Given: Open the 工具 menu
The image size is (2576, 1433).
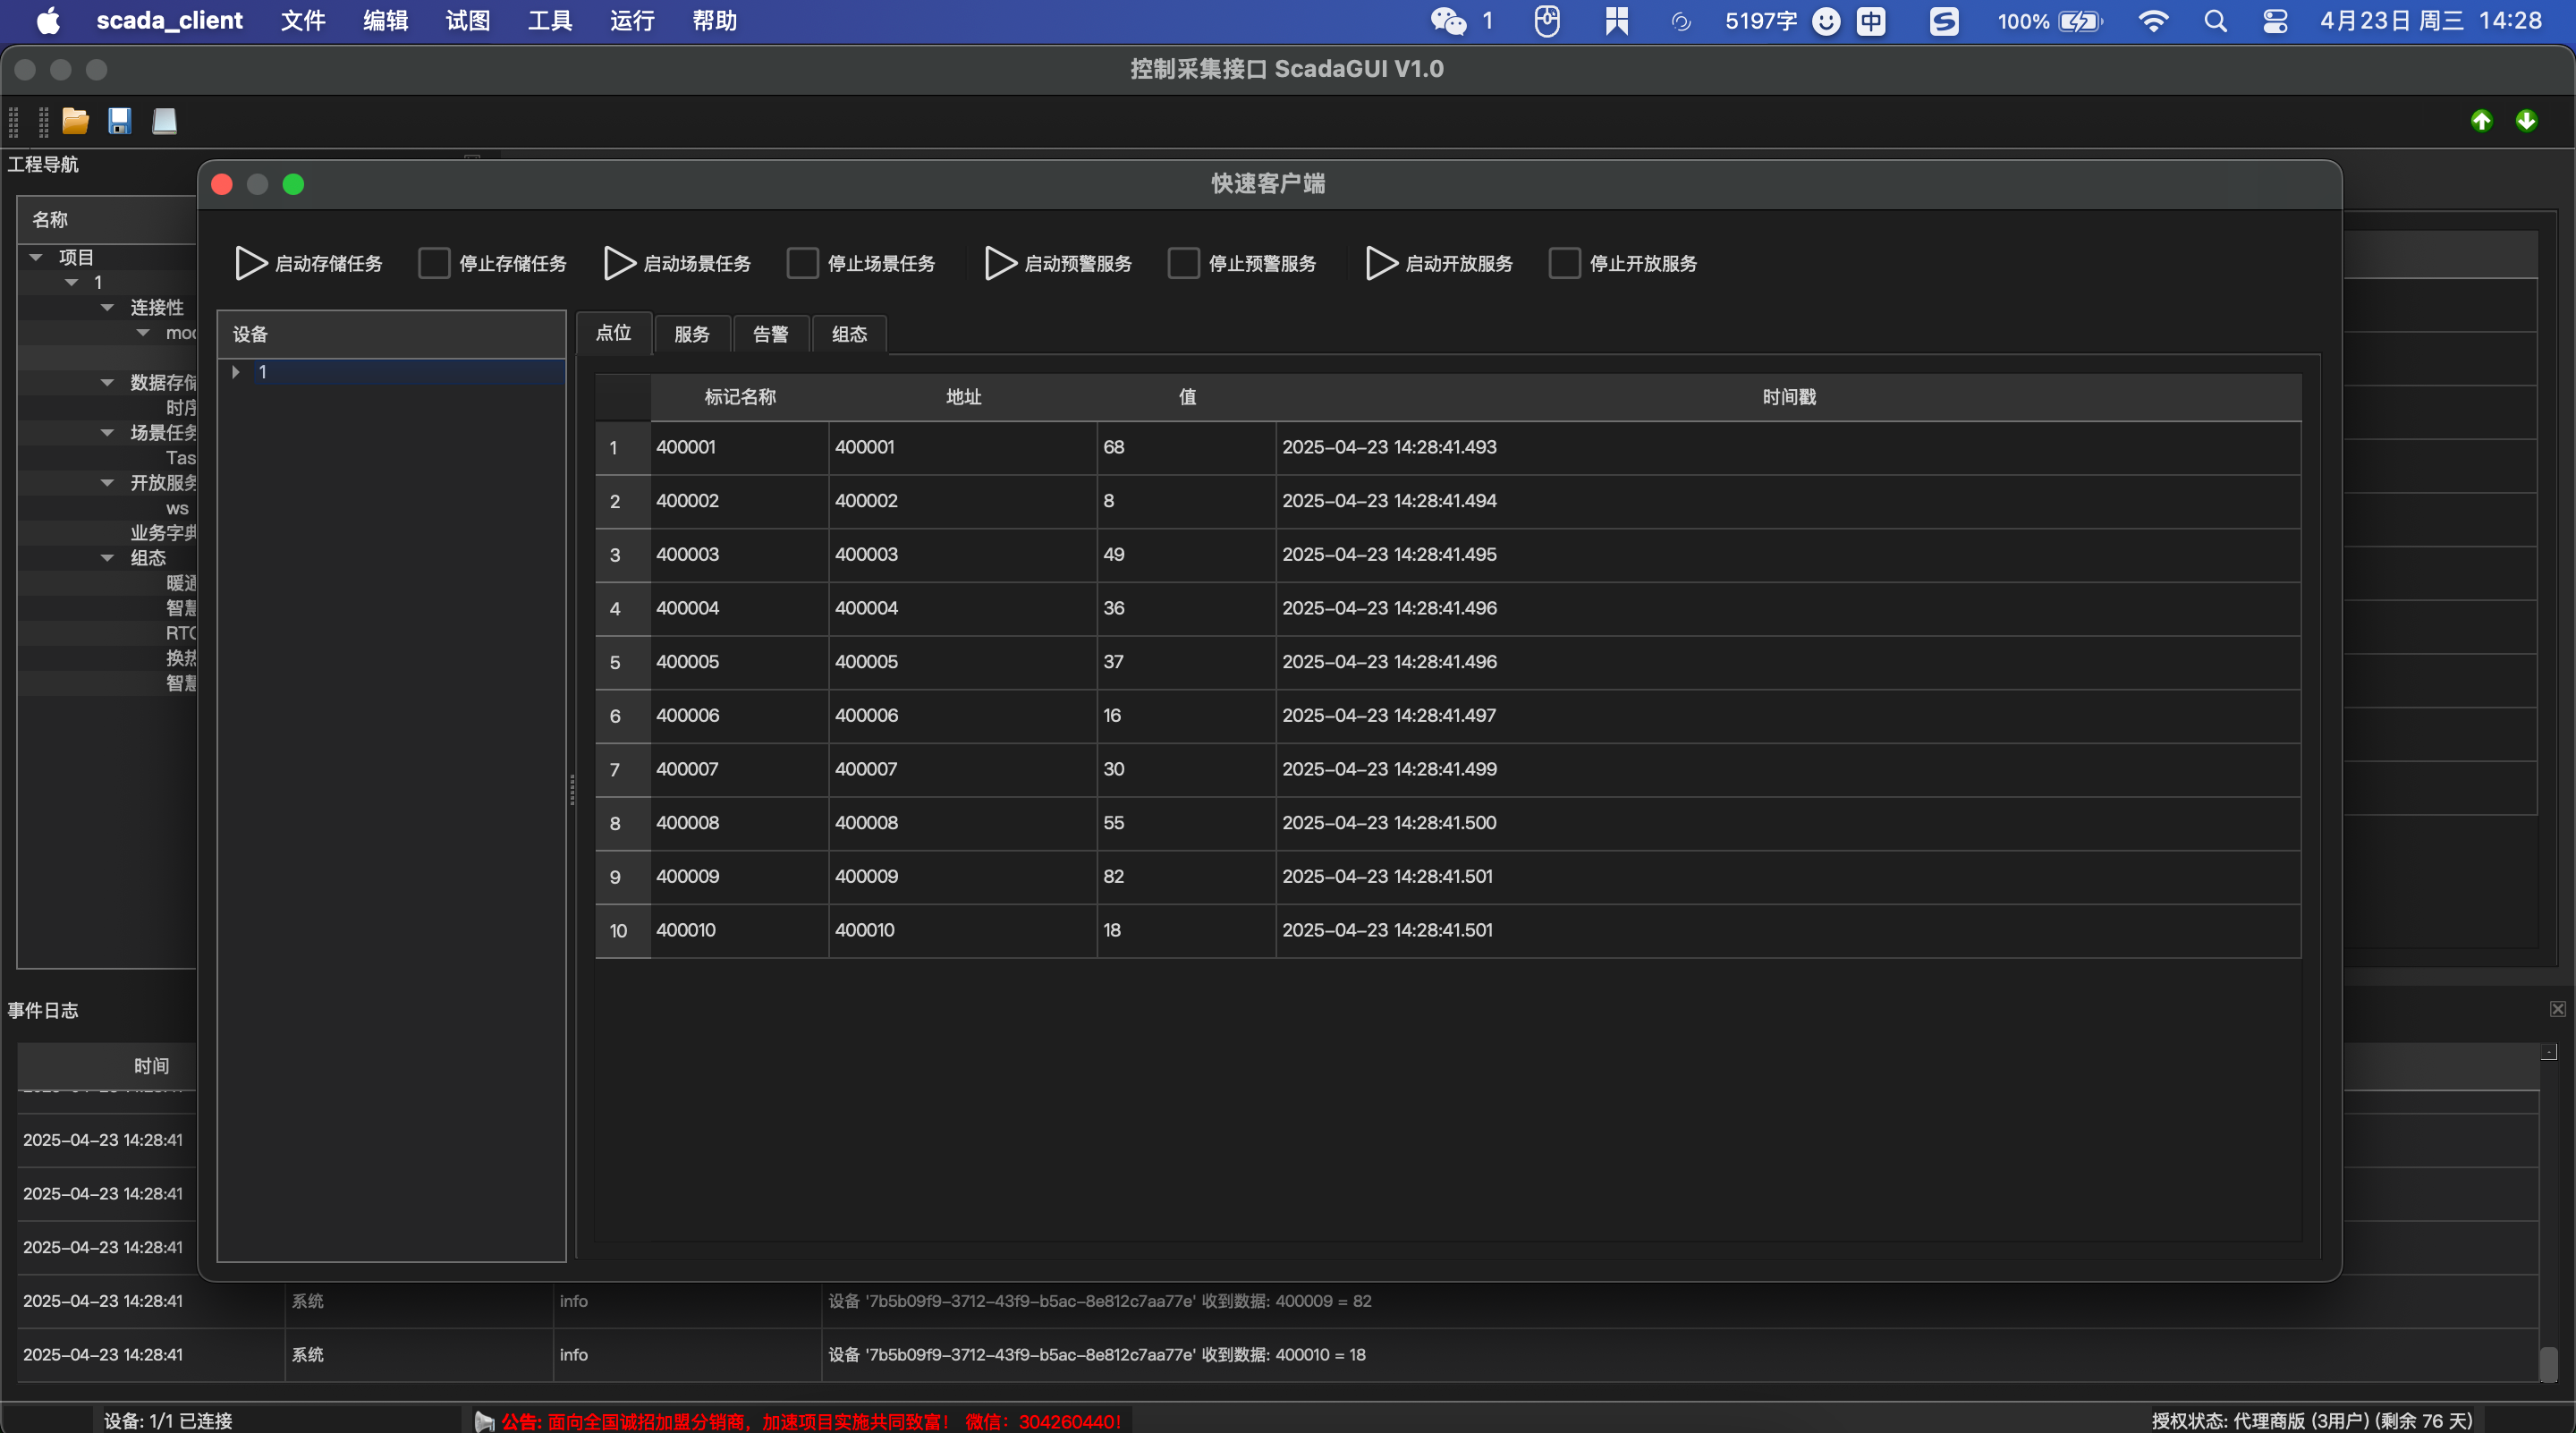Looking at the screenshot, I should (x=549, y=21).
